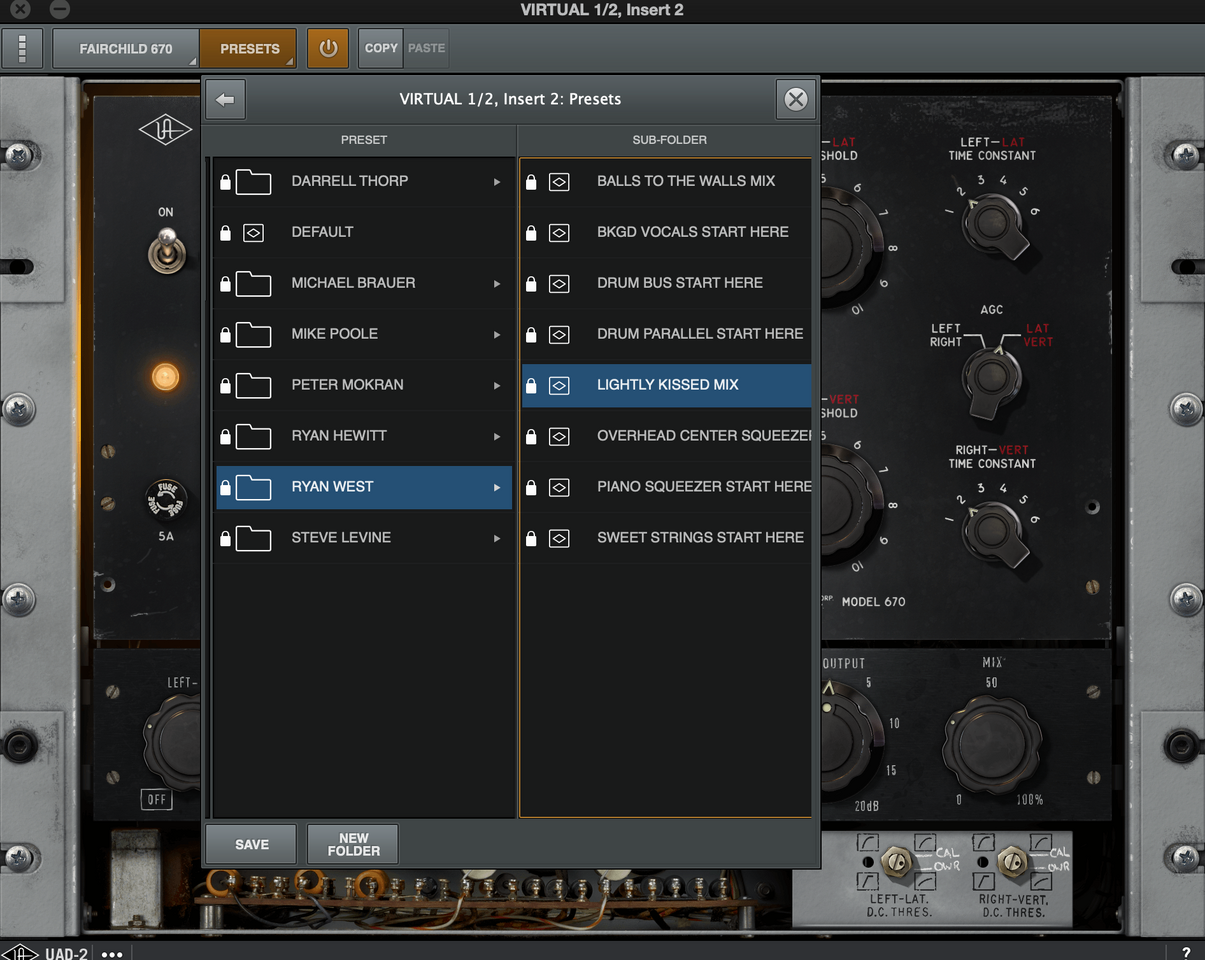Click the SUB-FOLDER column header

(670, 140)
